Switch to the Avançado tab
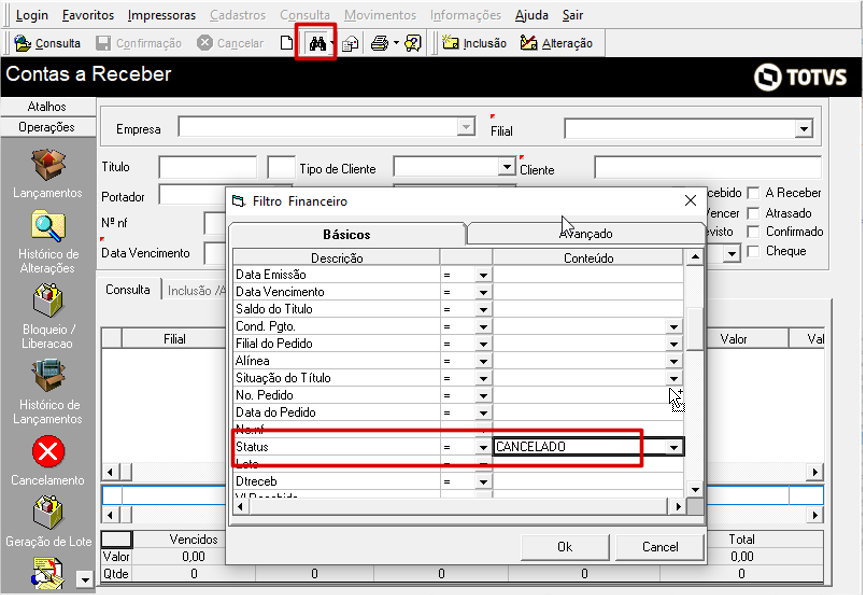The width and height of the screenshot is (863, 595). coord(586,234)
